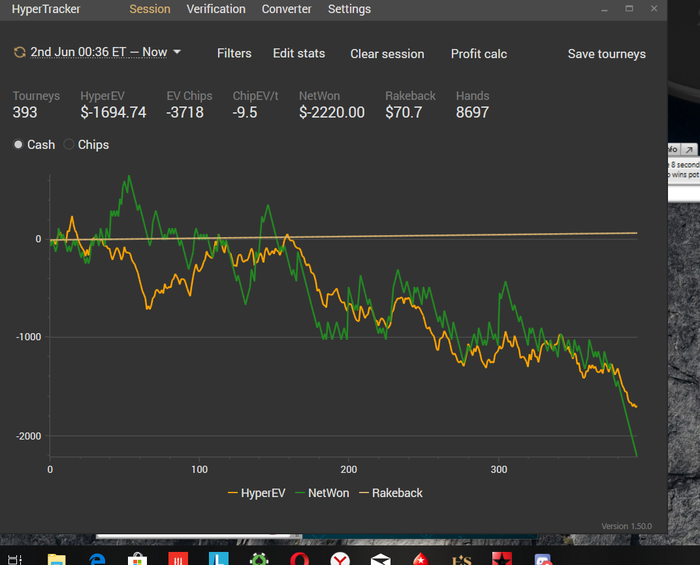Click the Version 1.50.0 label
Viewport: 700px width, 565px height.
[626, 526]
